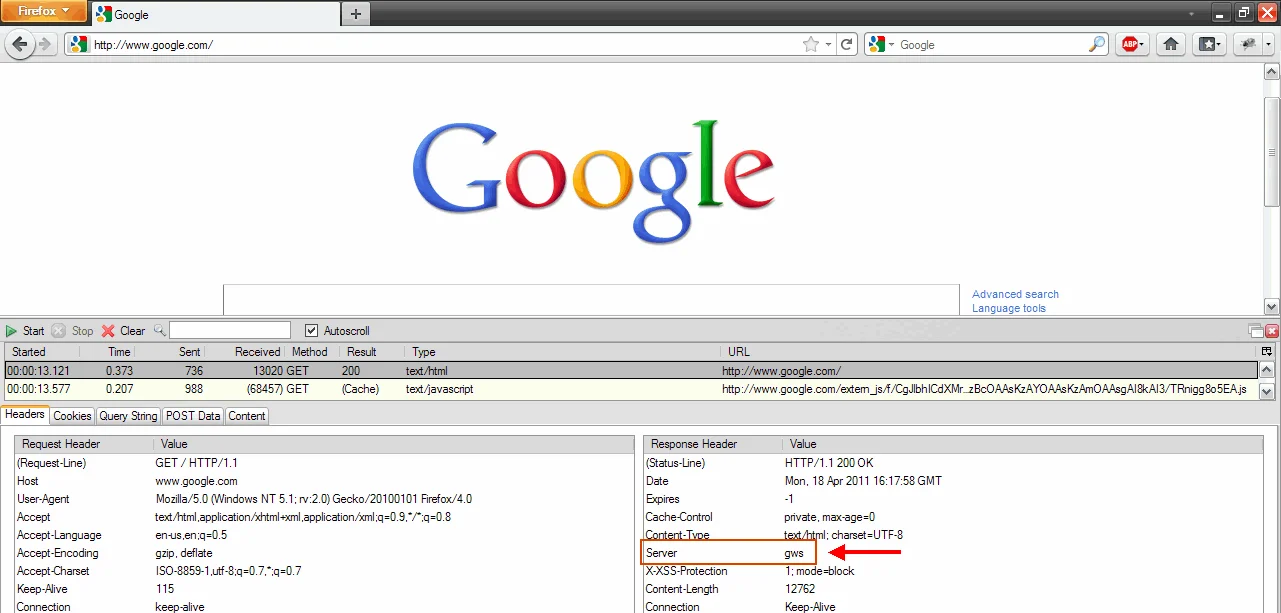Bookmark this page using the star icon
The height and width of the screenshot is (613, 1281).
click(811, 44)
